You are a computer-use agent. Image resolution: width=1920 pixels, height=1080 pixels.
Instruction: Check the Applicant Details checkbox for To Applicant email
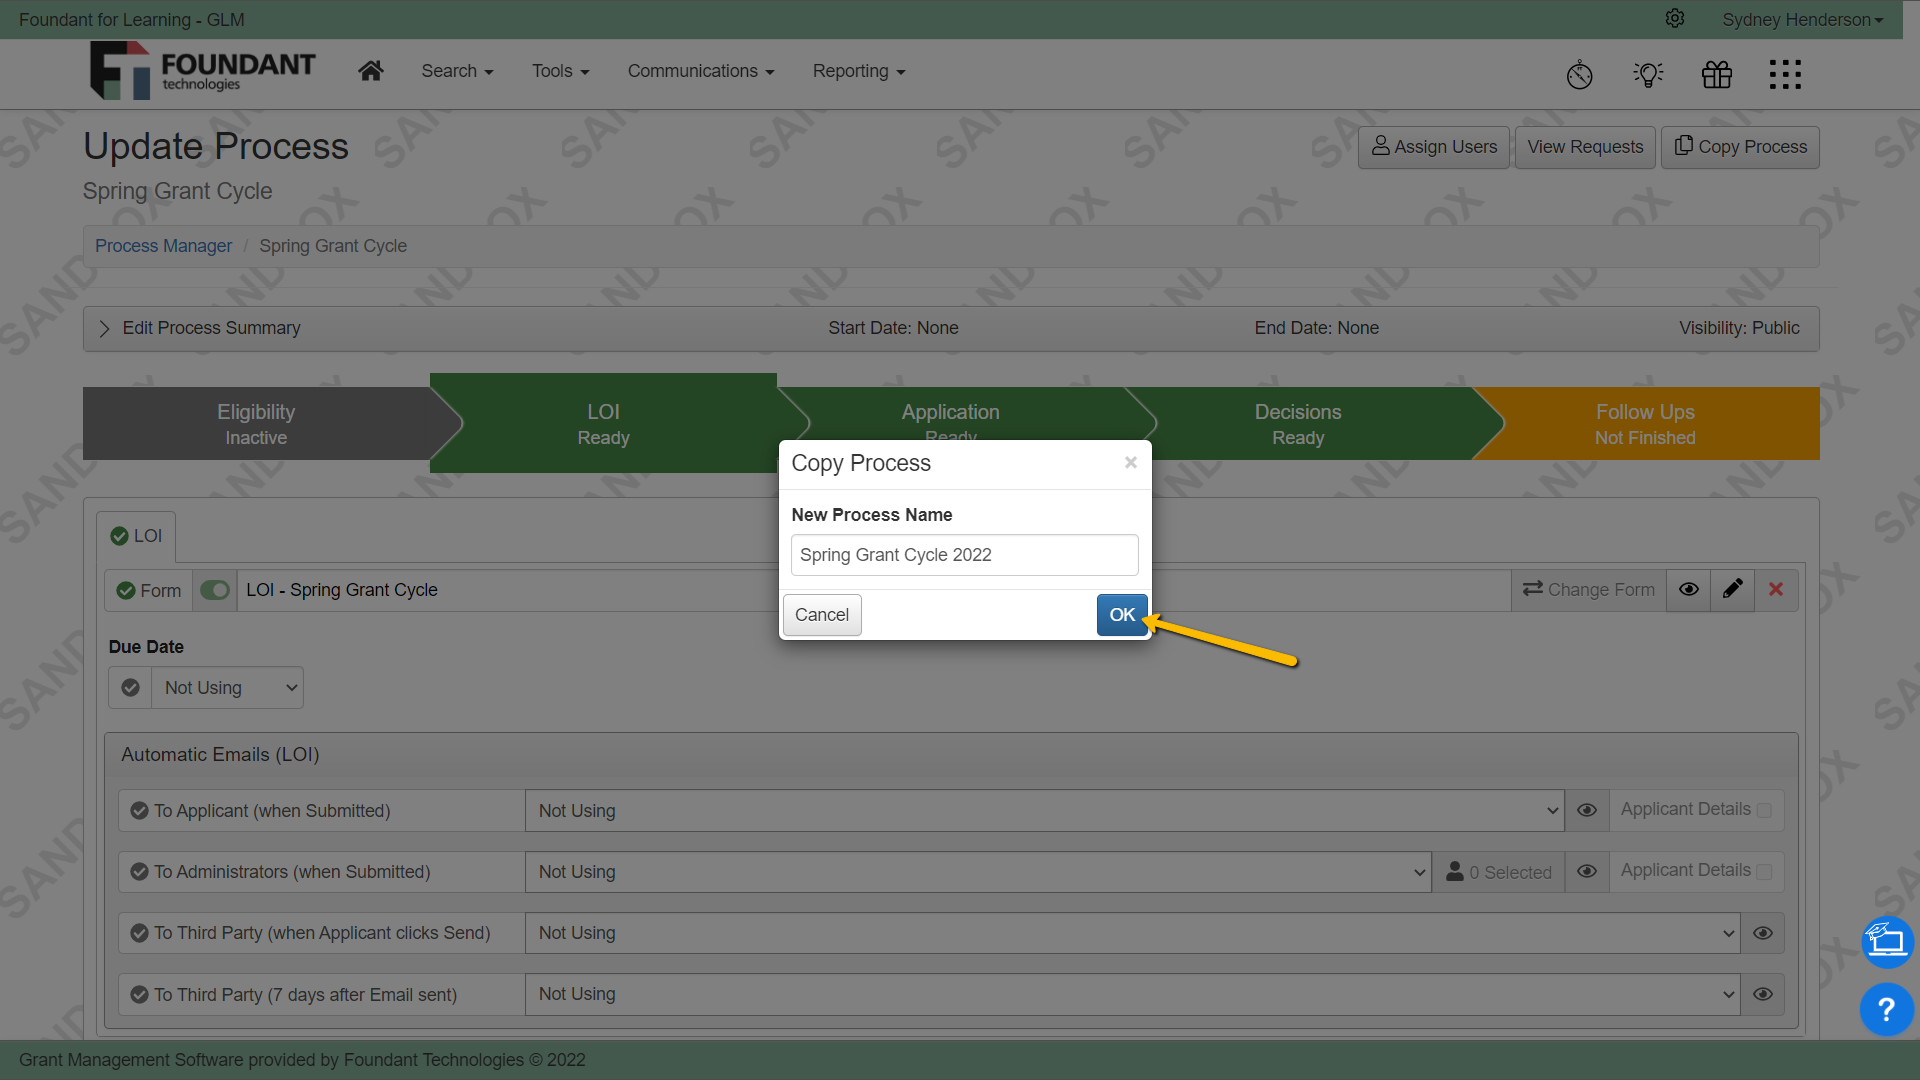(x=1766, y=811)
